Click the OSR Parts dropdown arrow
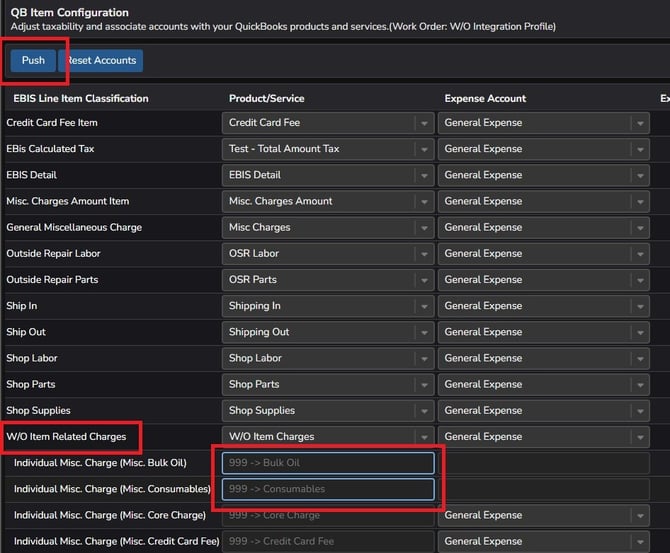 coord(423,280)
